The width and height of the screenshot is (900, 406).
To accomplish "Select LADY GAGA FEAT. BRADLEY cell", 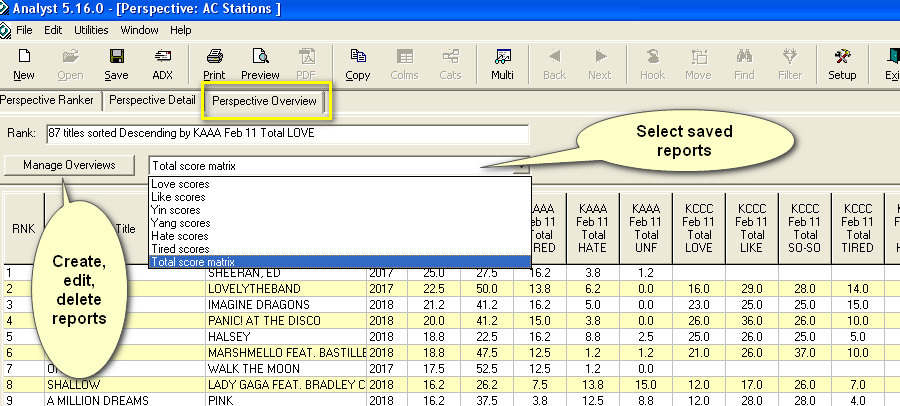I will click(286, 384).
